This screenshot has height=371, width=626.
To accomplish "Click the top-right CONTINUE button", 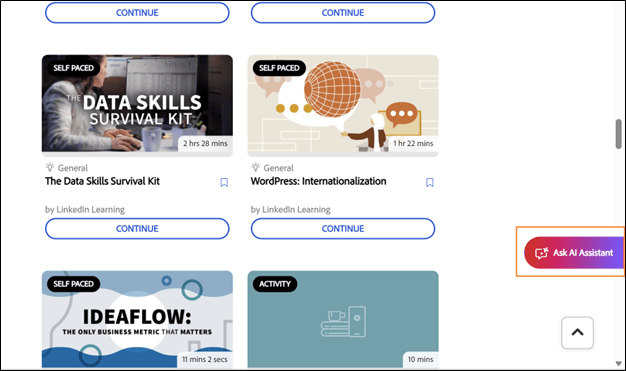I will pos(343,13).
